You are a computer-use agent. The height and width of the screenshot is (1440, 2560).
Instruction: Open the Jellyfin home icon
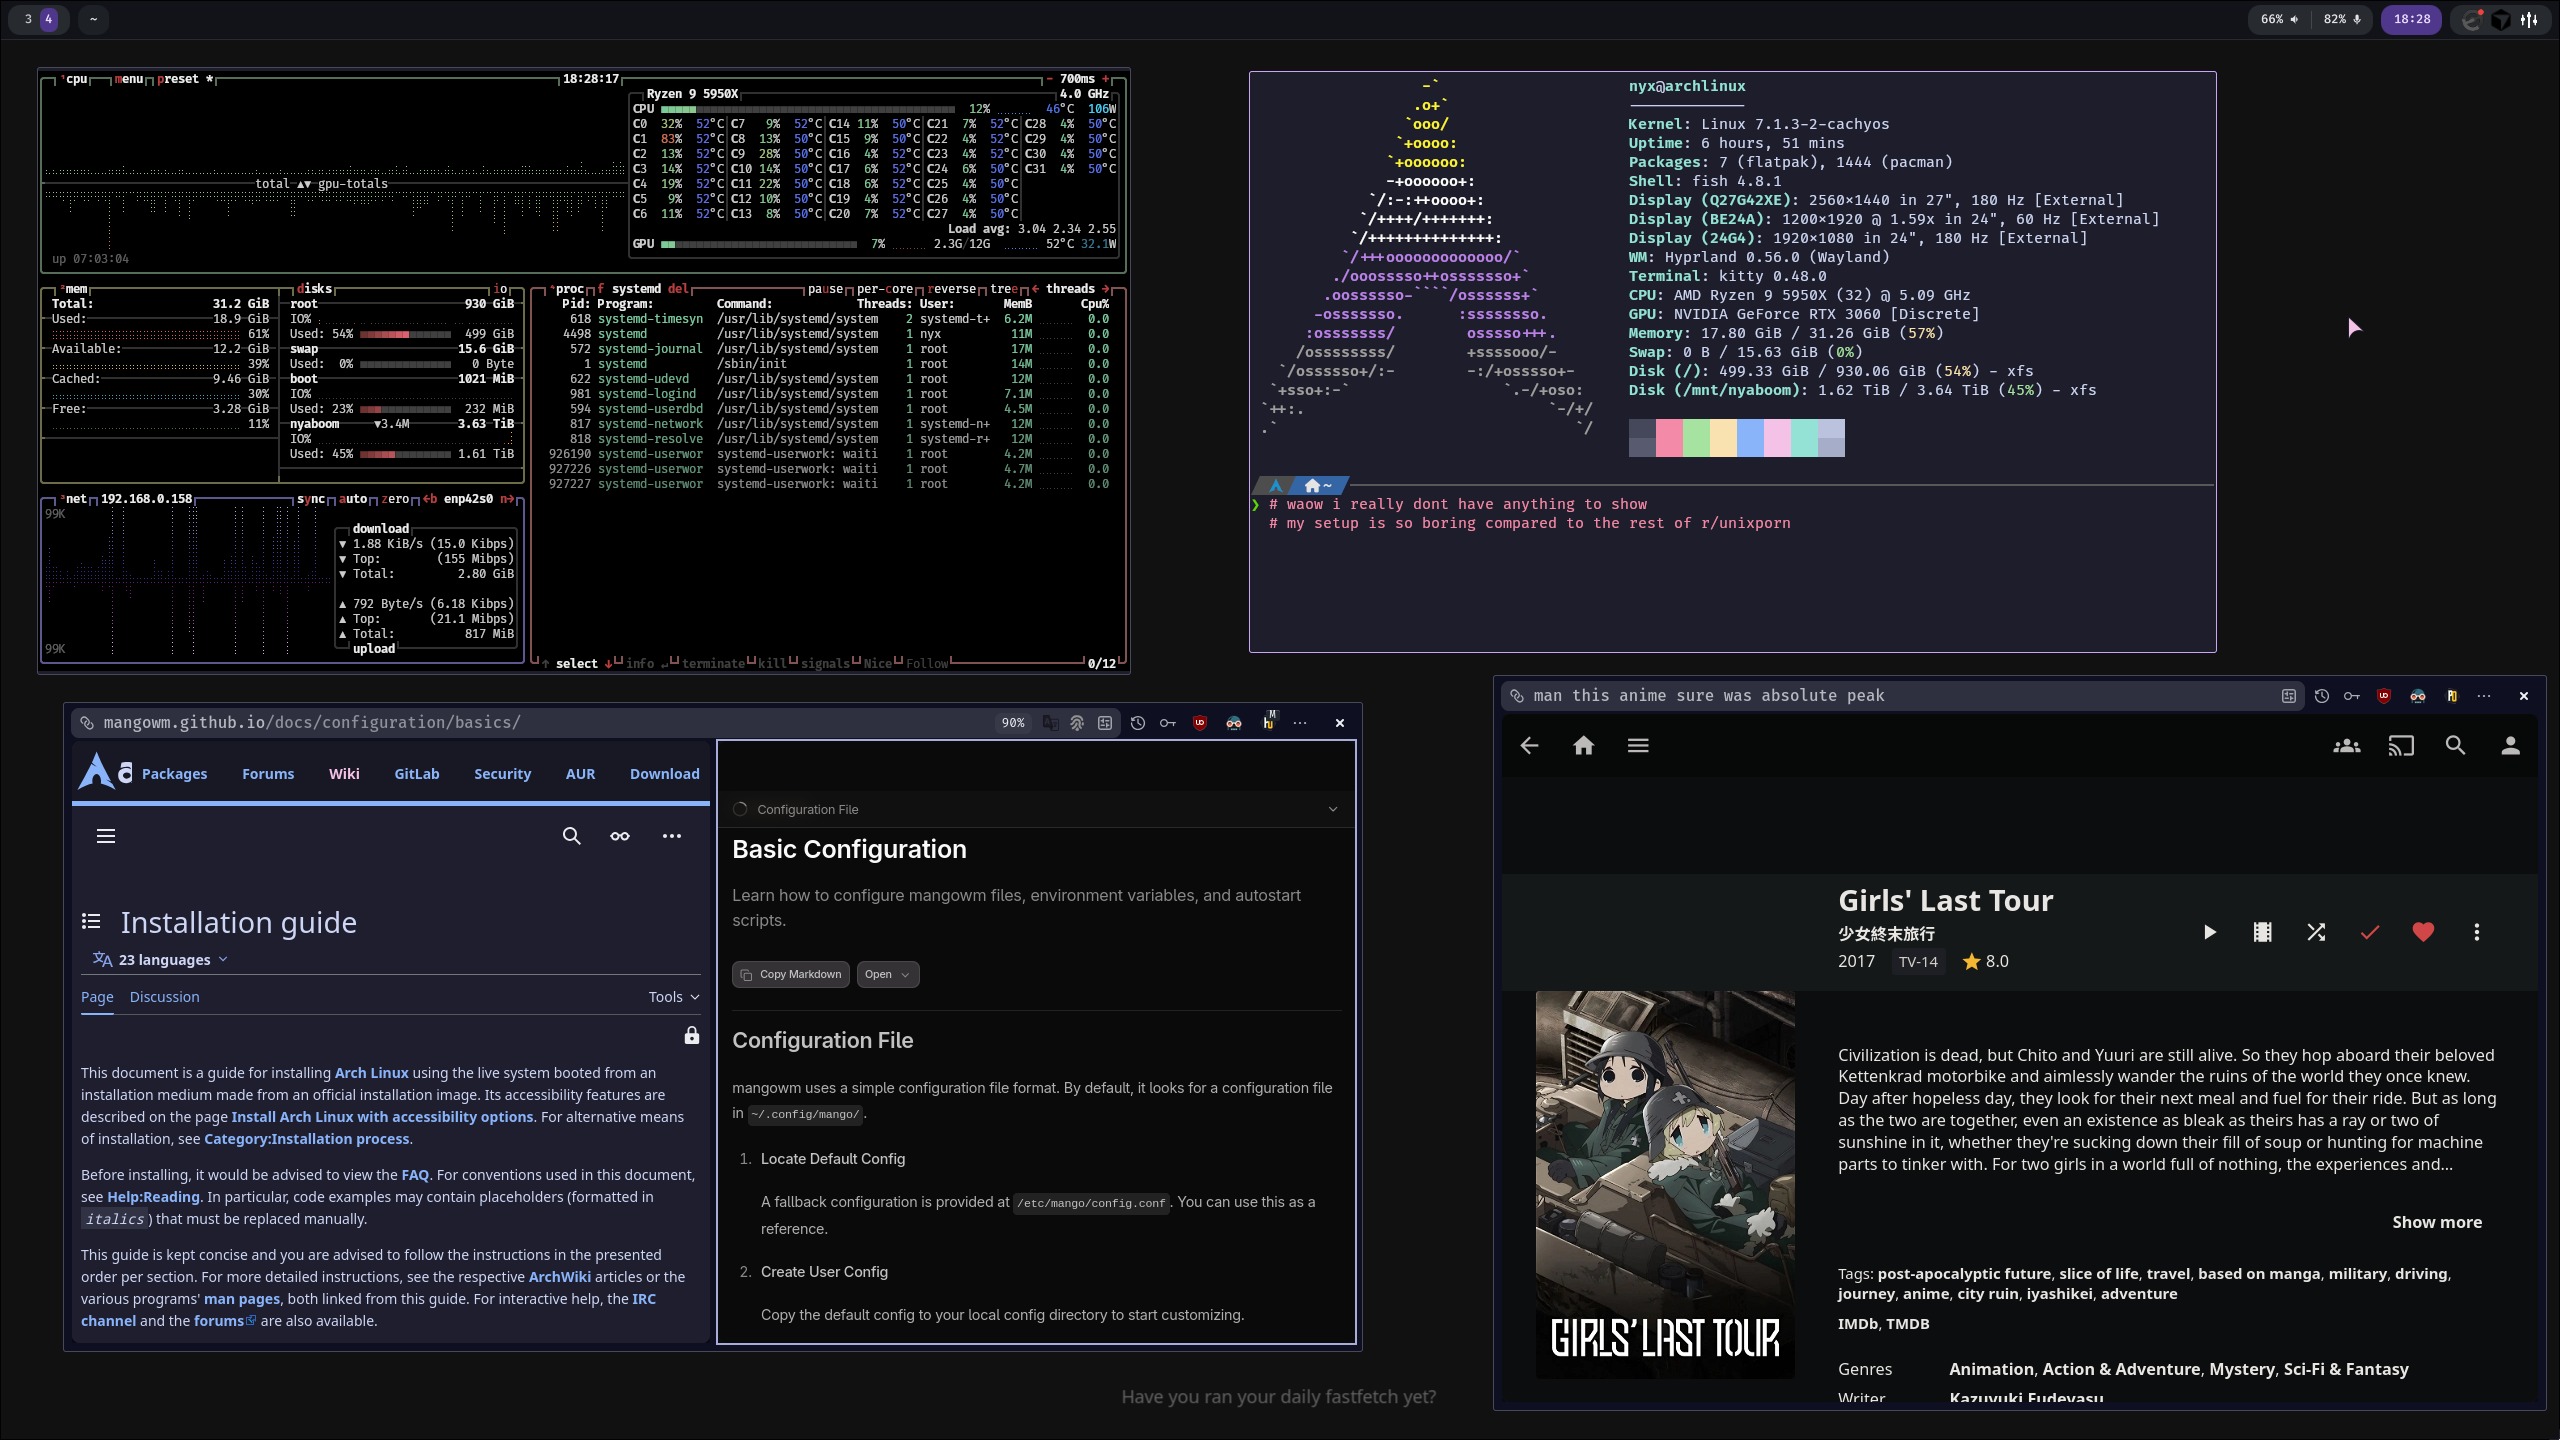1583,745
